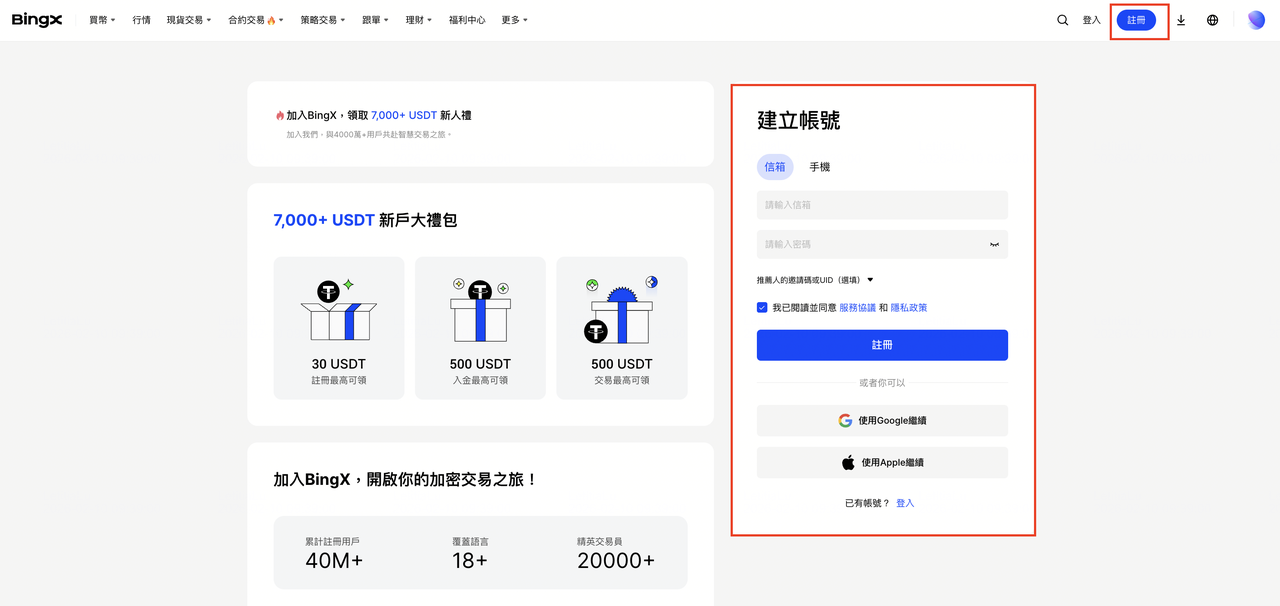Click the purple orb avatar icon

coord(1256,20)
